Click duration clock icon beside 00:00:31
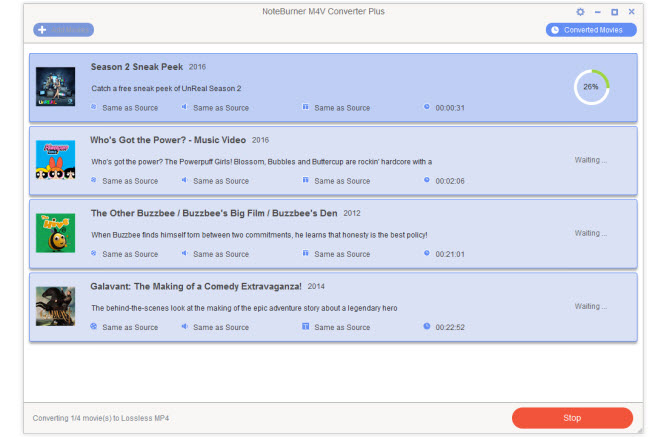The height and width of the screenshot is (437, 660). pos(427,107)
